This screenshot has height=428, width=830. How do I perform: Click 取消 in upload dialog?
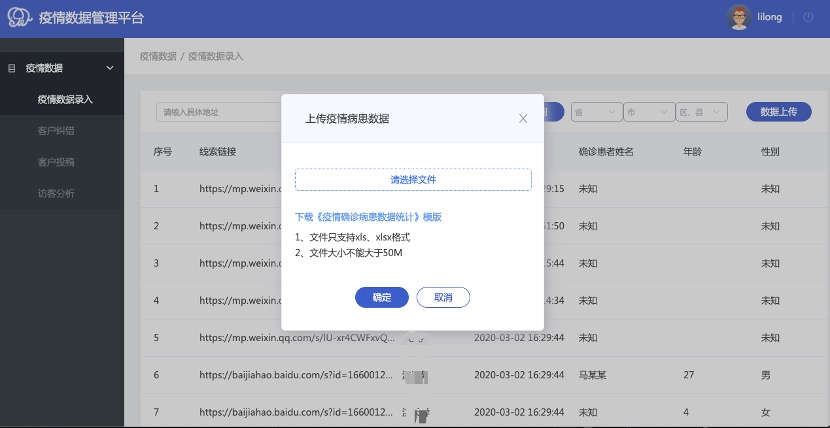[x=443, y=297]
